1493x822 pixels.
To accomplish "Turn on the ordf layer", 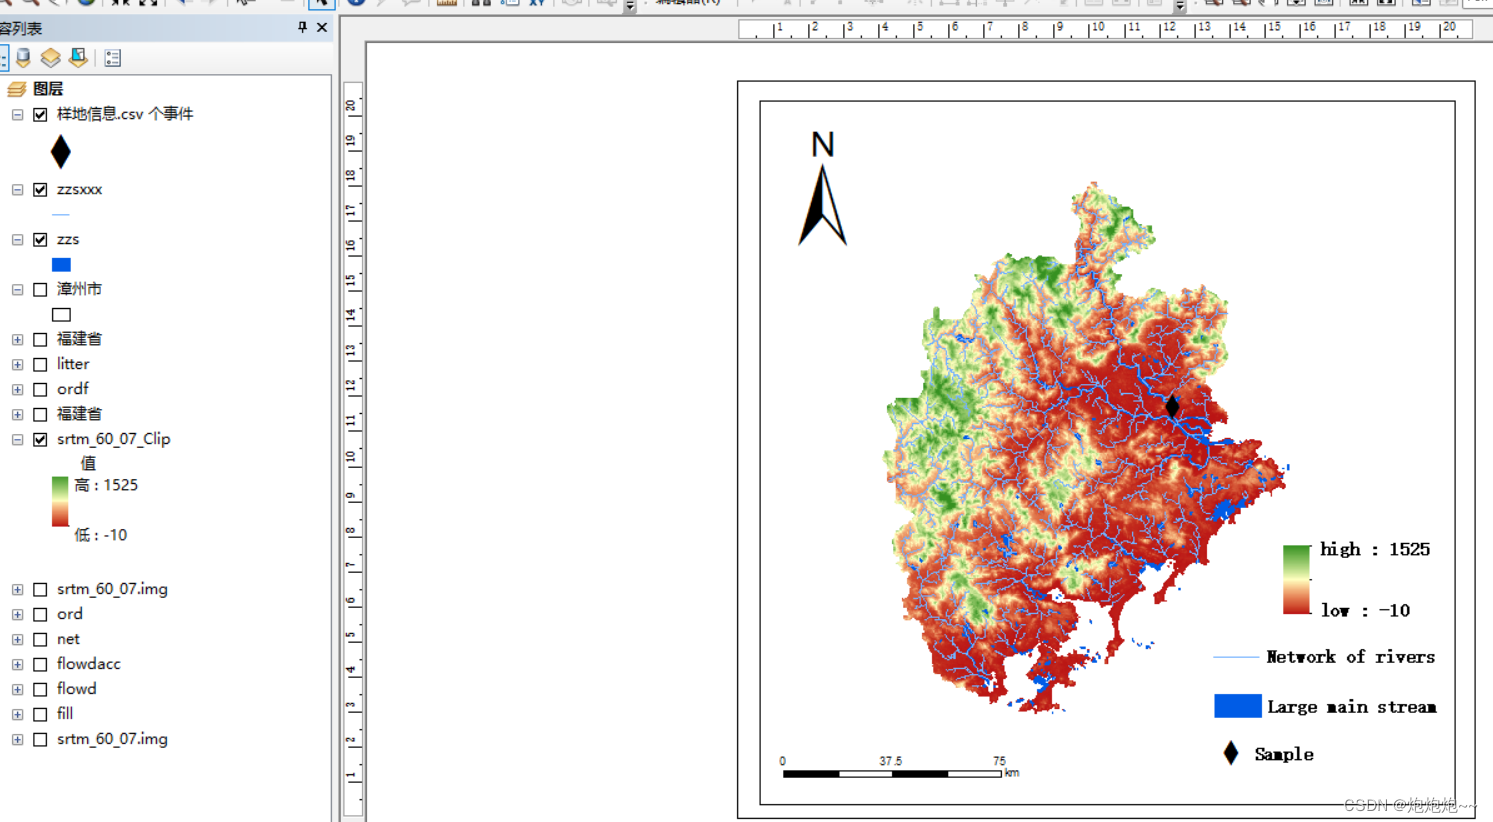I will 40,389.
